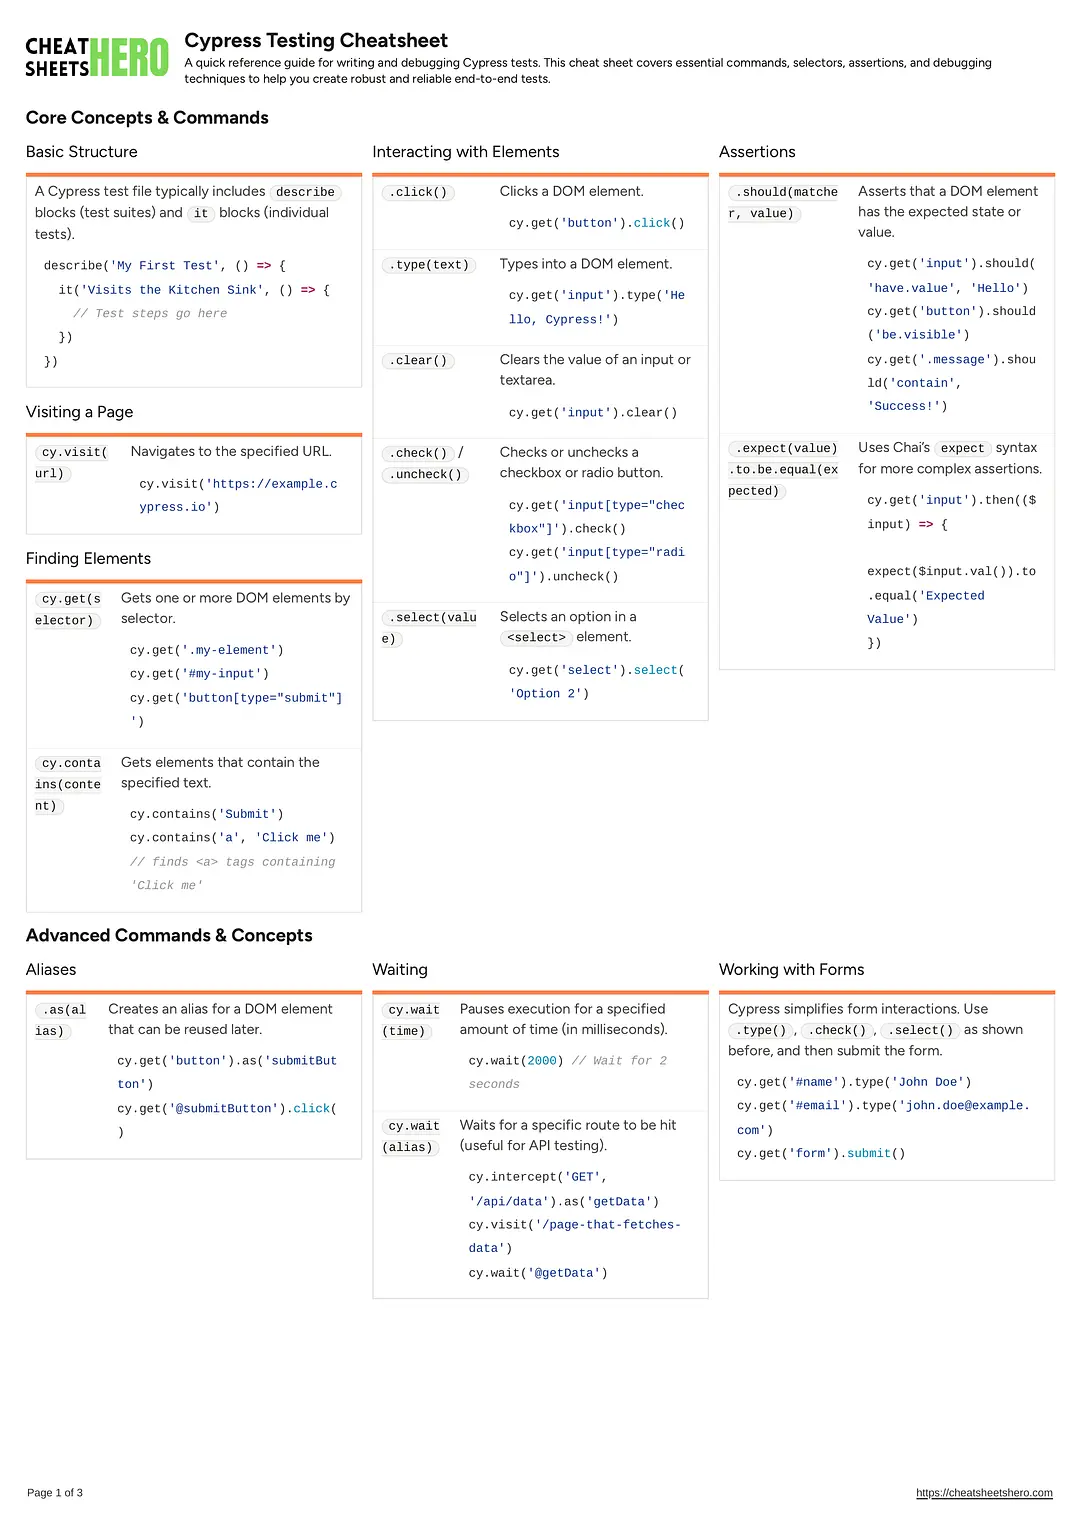Click the Finding Elements section title
1080x1526 pixels.
88,558
